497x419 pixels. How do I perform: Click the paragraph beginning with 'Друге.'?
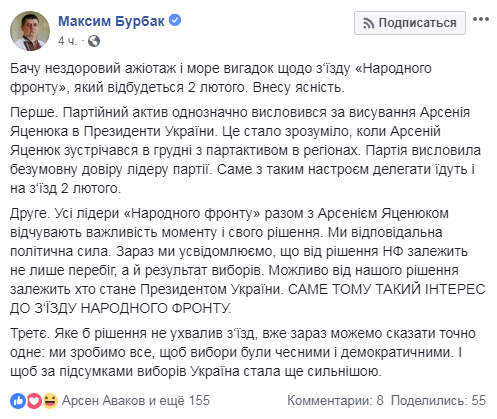pyautogui.click(x=247, y=261)
